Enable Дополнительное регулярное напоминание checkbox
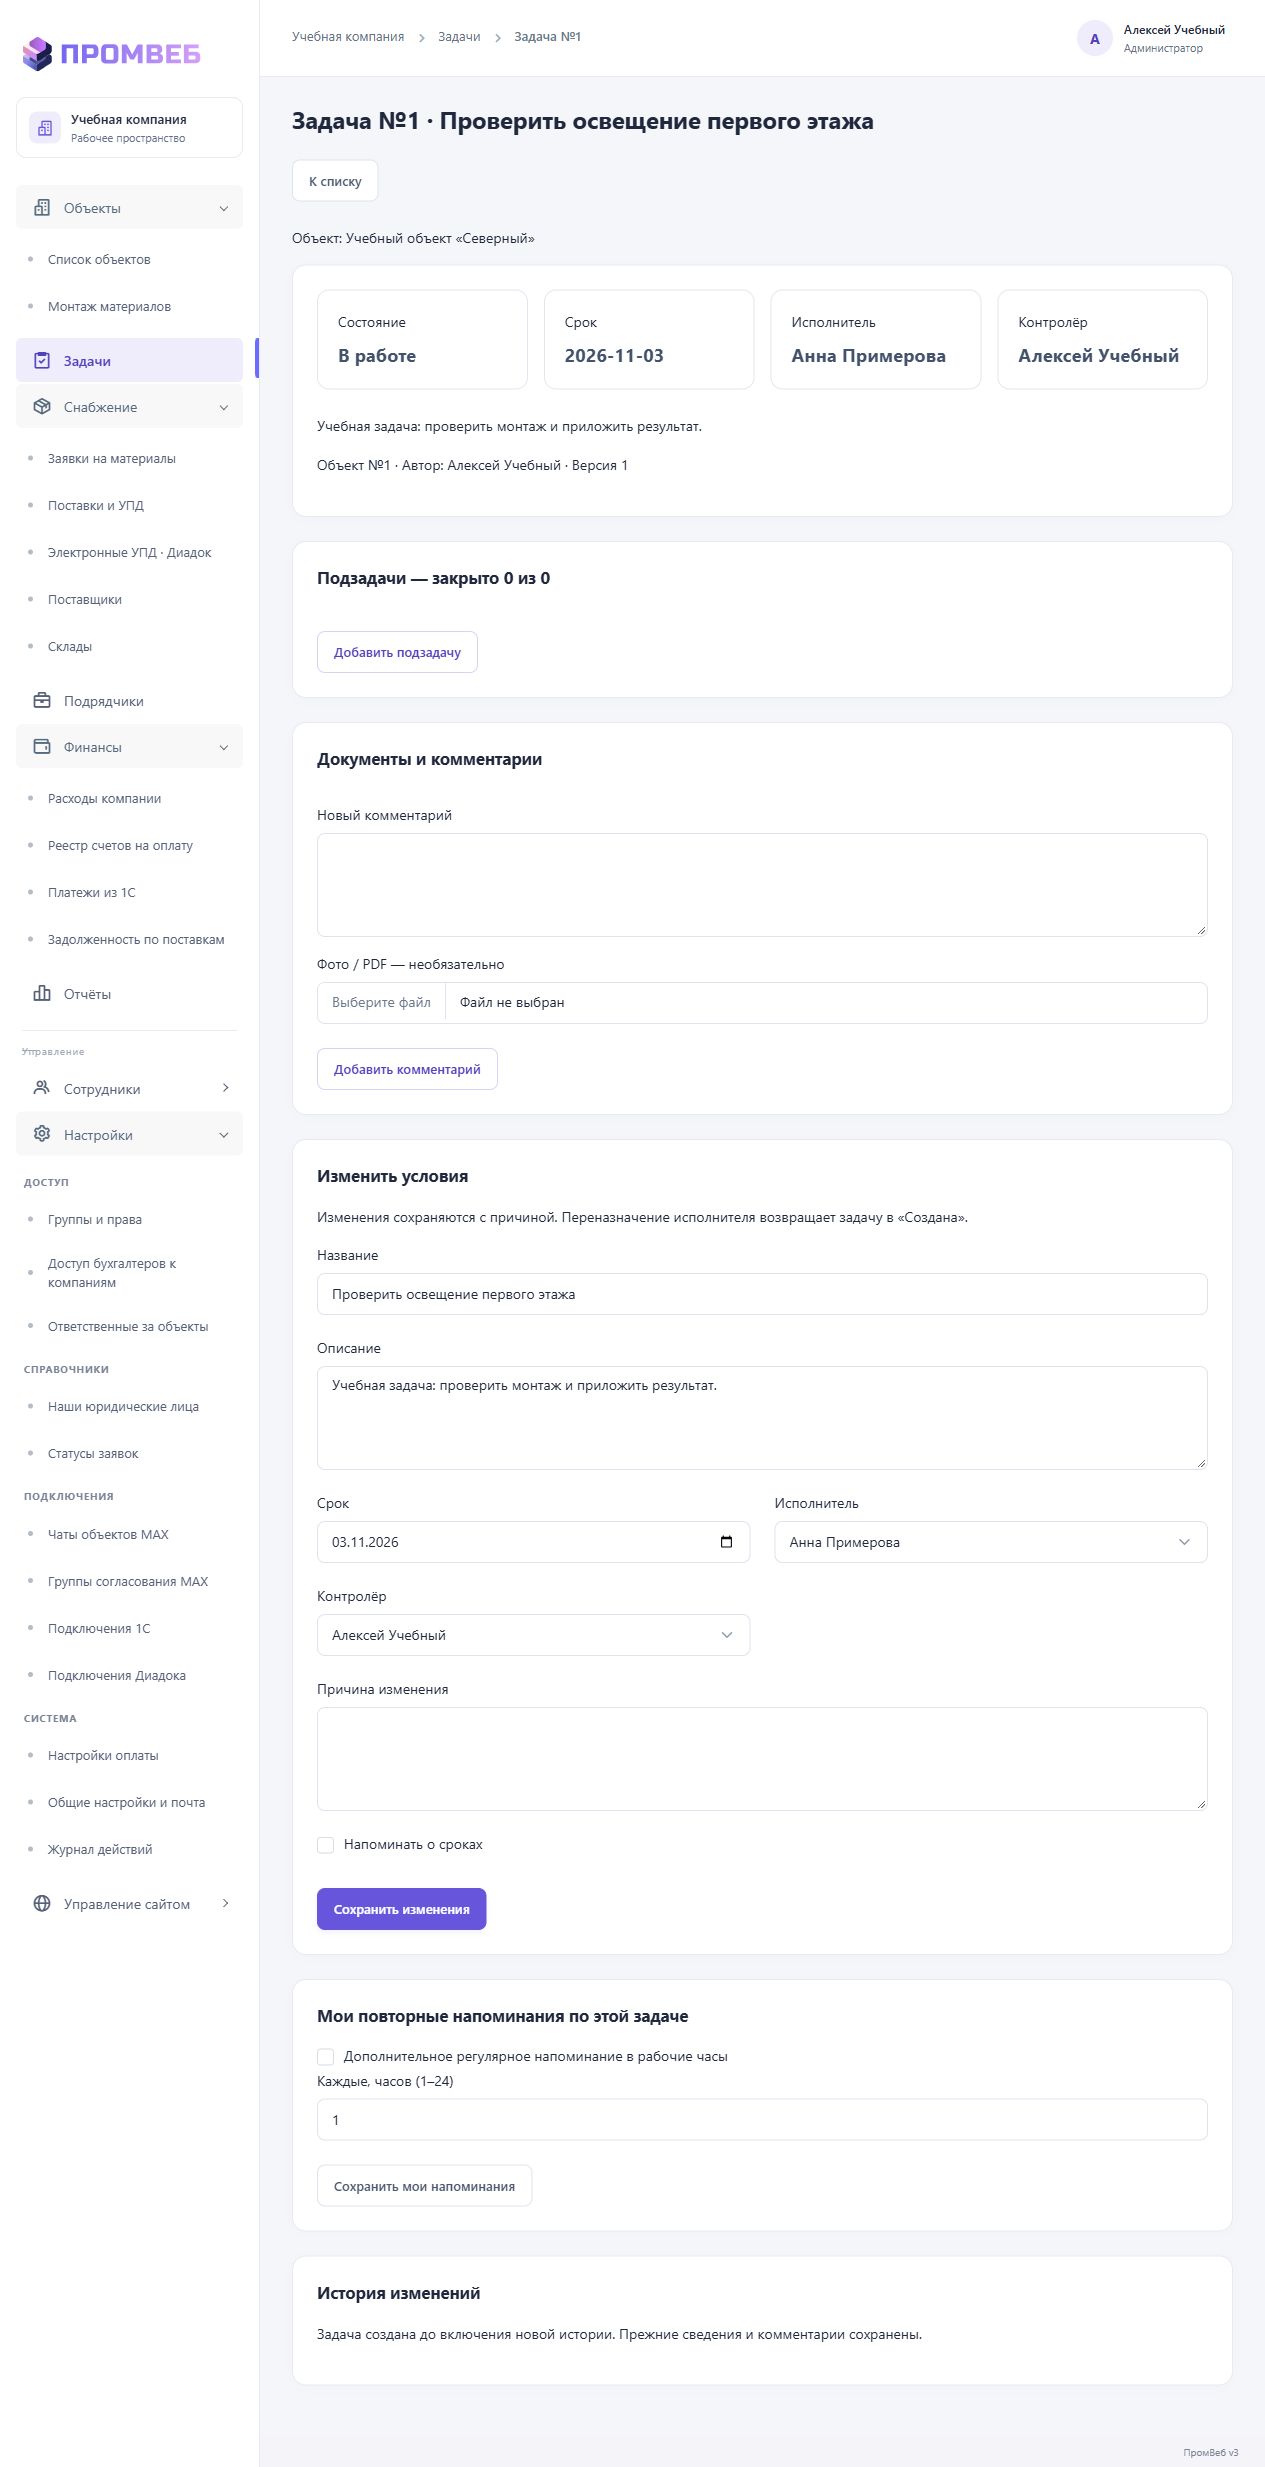The image size is (1265, 2467). coord(326,2057)
